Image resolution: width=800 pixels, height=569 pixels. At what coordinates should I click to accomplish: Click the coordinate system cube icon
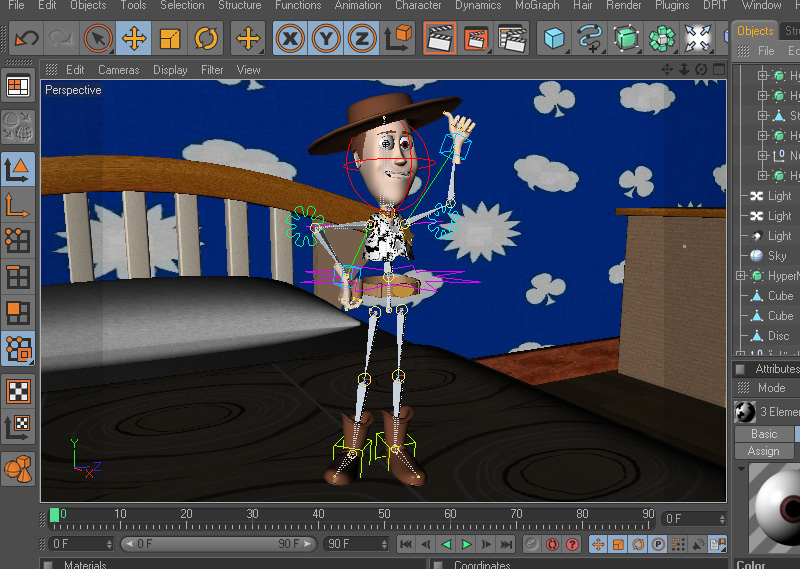[x=398, y=38]
